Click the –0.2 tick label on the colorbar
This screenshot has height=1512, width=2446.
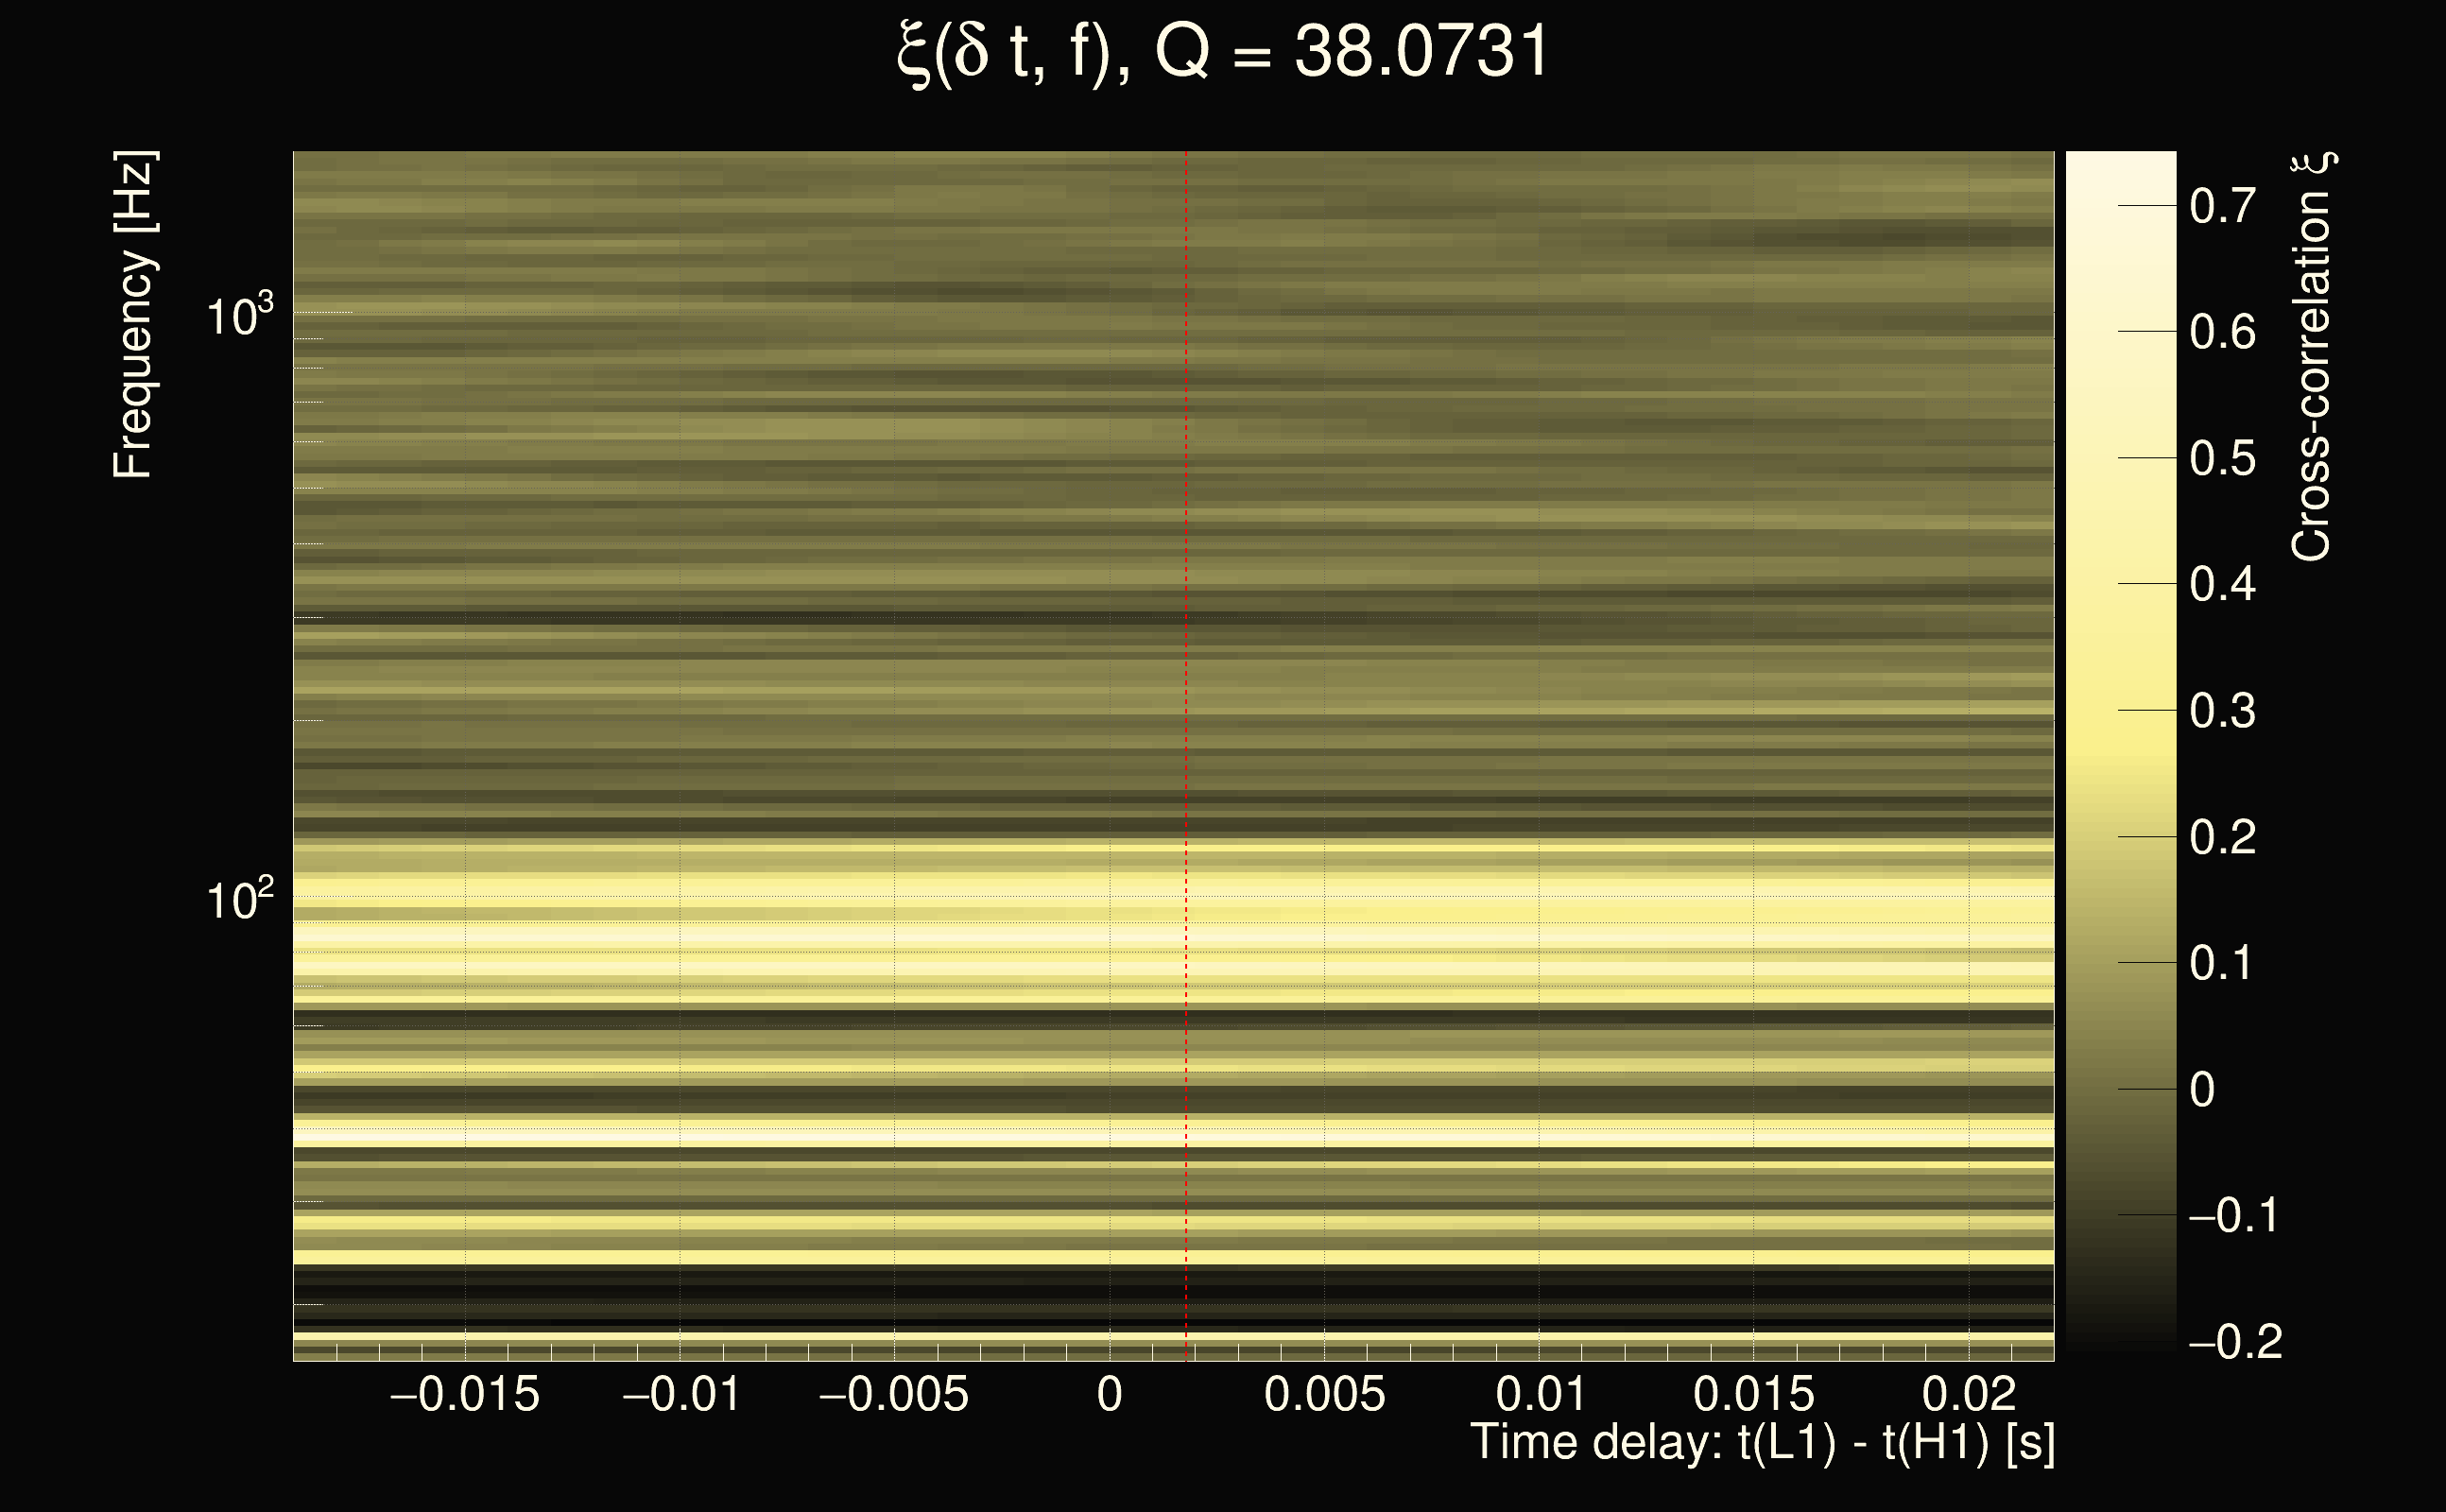click(2234, 1341)
